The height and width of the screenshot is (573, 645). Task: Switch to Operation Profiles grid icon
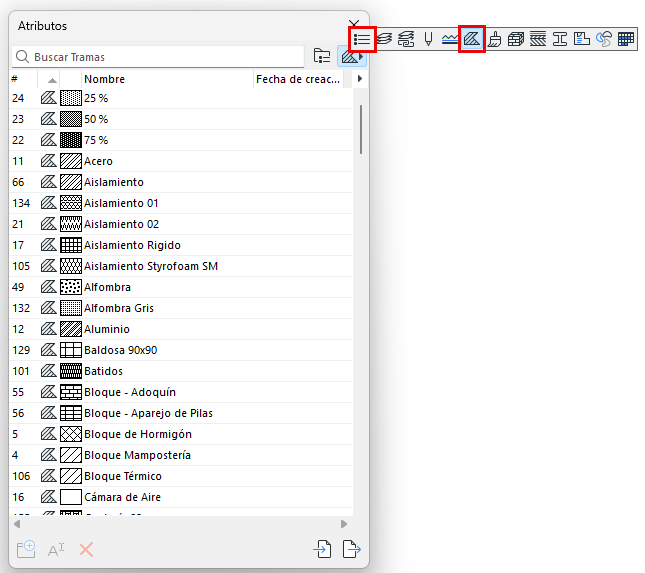[x=626, y=39]
